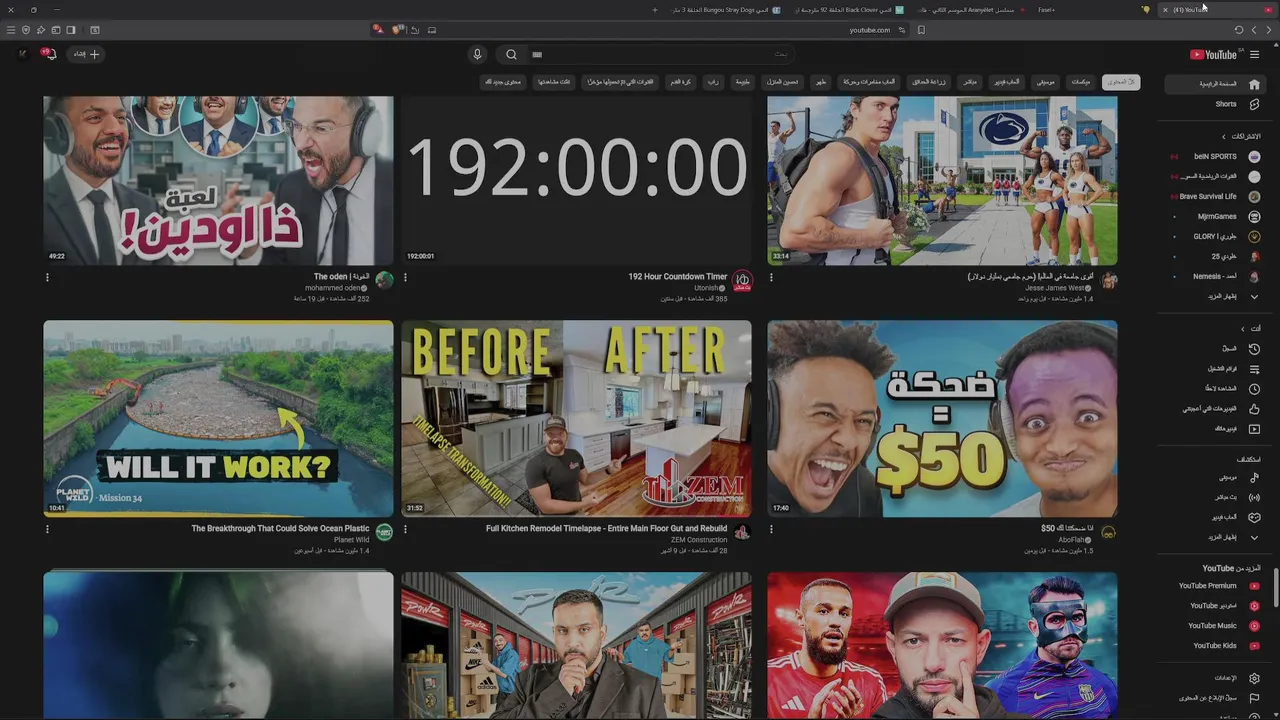The width and height of the screenshot is (1280, 720).
Task: Open more options for Jesse James West video
Action: click(771, 278)
